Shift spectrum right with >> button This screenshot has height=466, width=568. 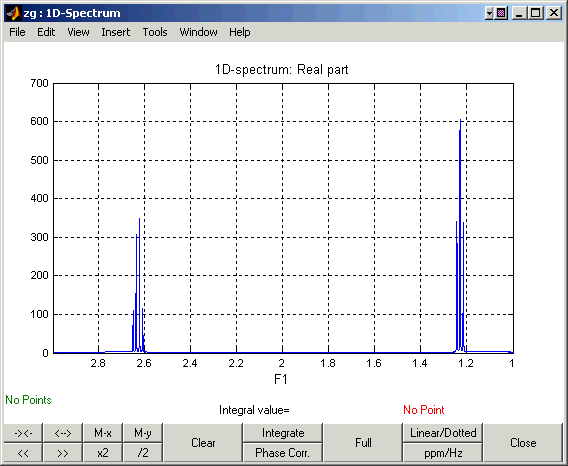coord(63,453)
